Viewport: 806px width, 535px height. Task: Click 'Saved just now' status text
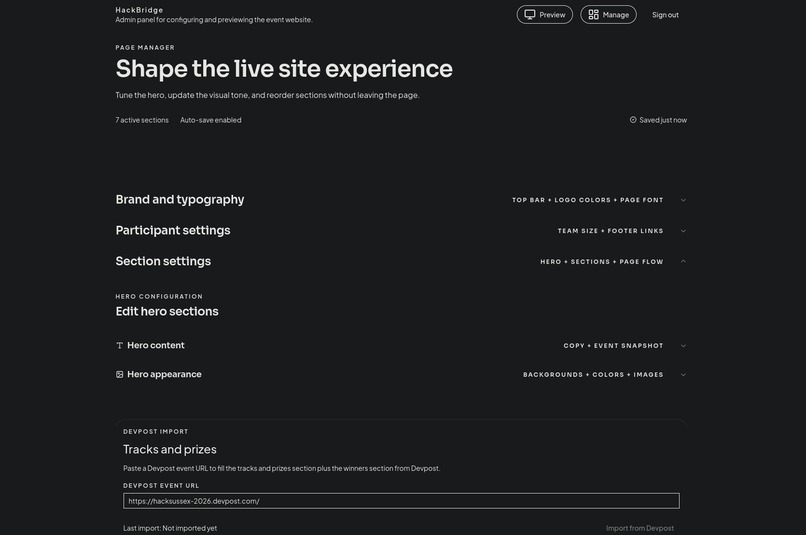point(663,120)
